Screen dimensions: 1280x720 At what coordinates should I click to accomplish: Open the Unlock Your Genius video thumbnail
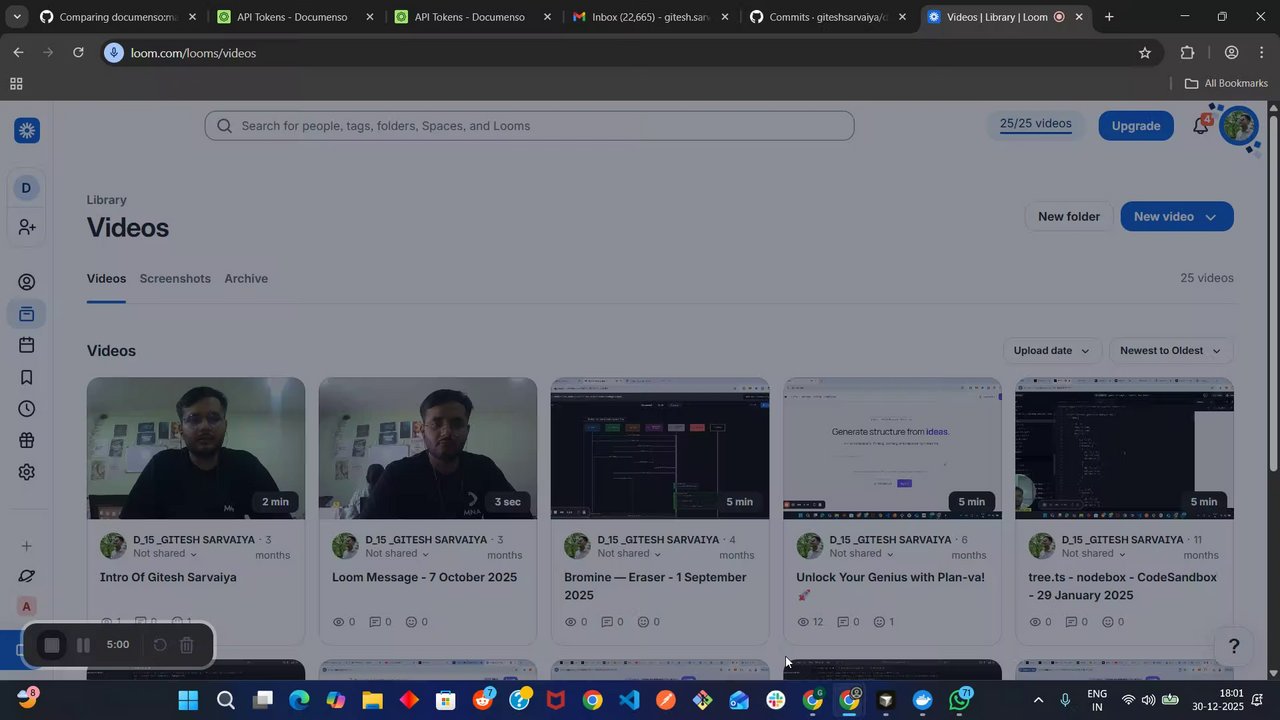tap(892, 449)
